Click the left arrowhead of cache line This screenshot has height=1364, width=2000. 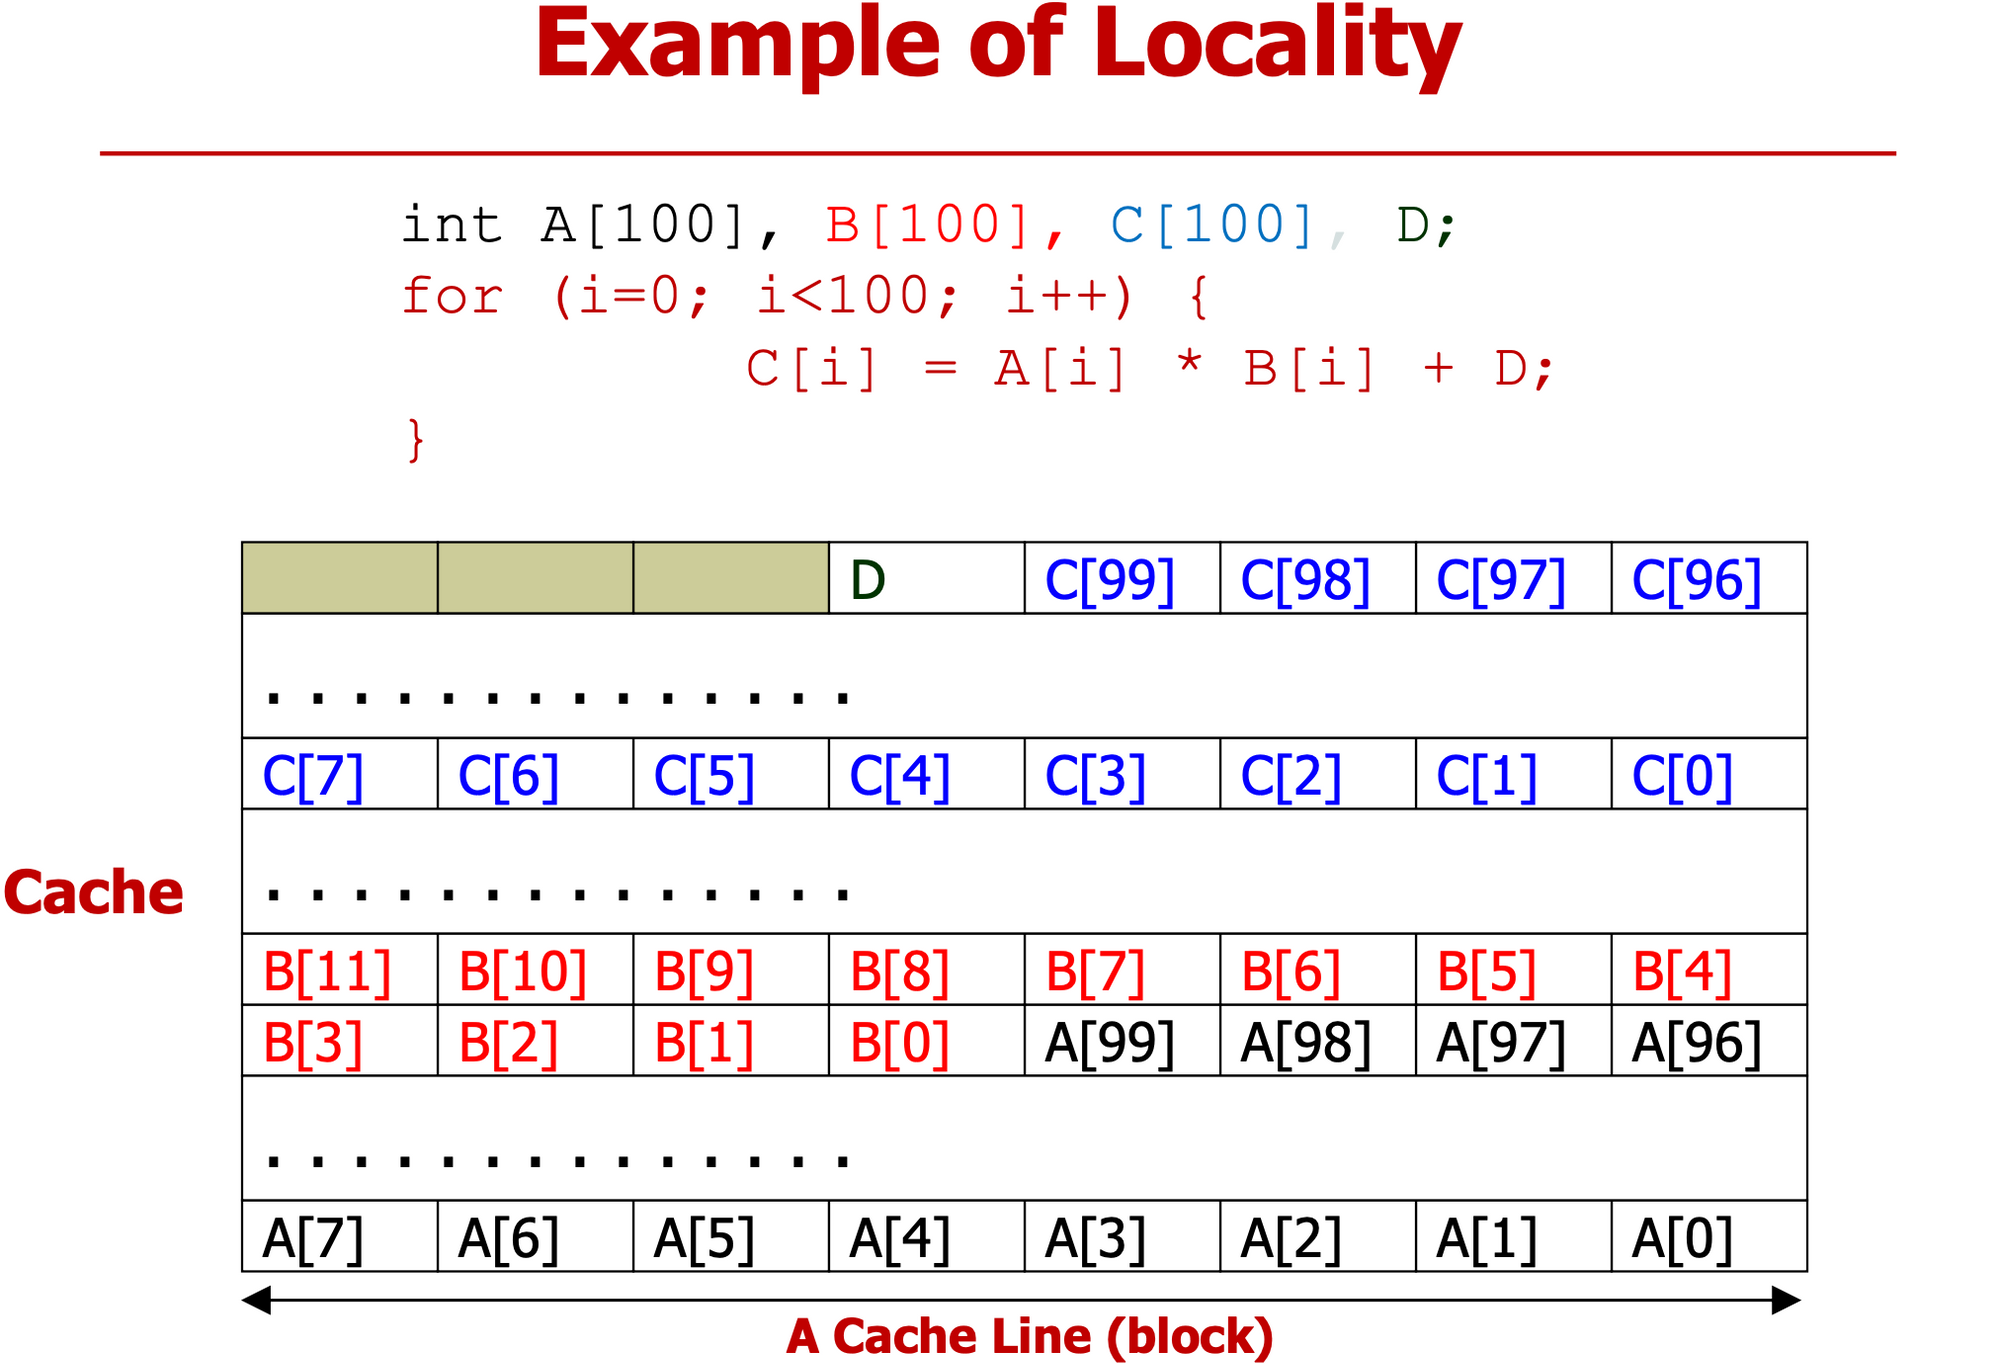pyautogui.click(x=257, y=1301)
